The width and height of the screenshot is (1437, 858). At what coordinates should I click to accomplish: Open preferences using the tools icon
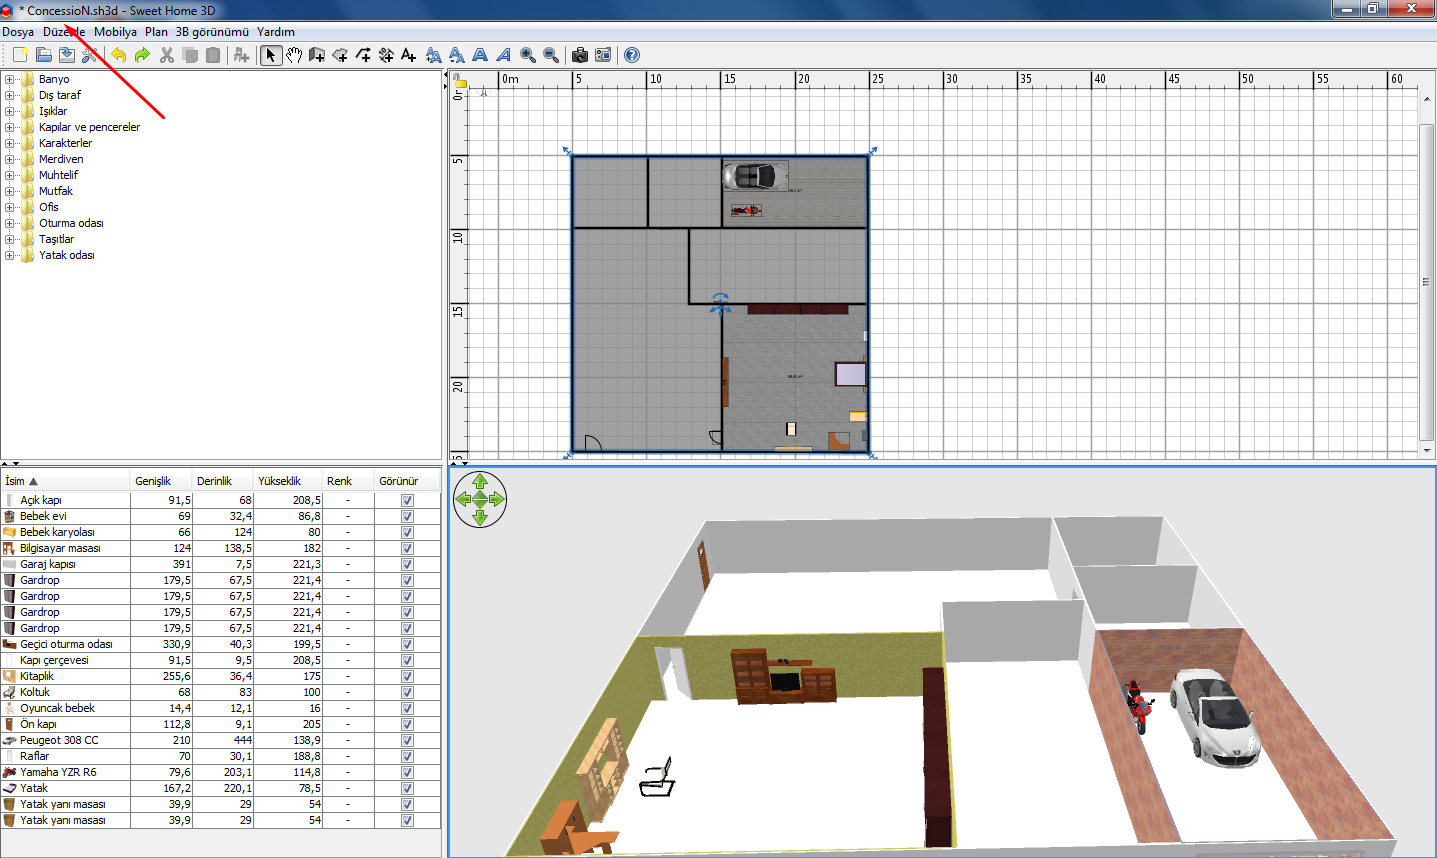point(90,55)
